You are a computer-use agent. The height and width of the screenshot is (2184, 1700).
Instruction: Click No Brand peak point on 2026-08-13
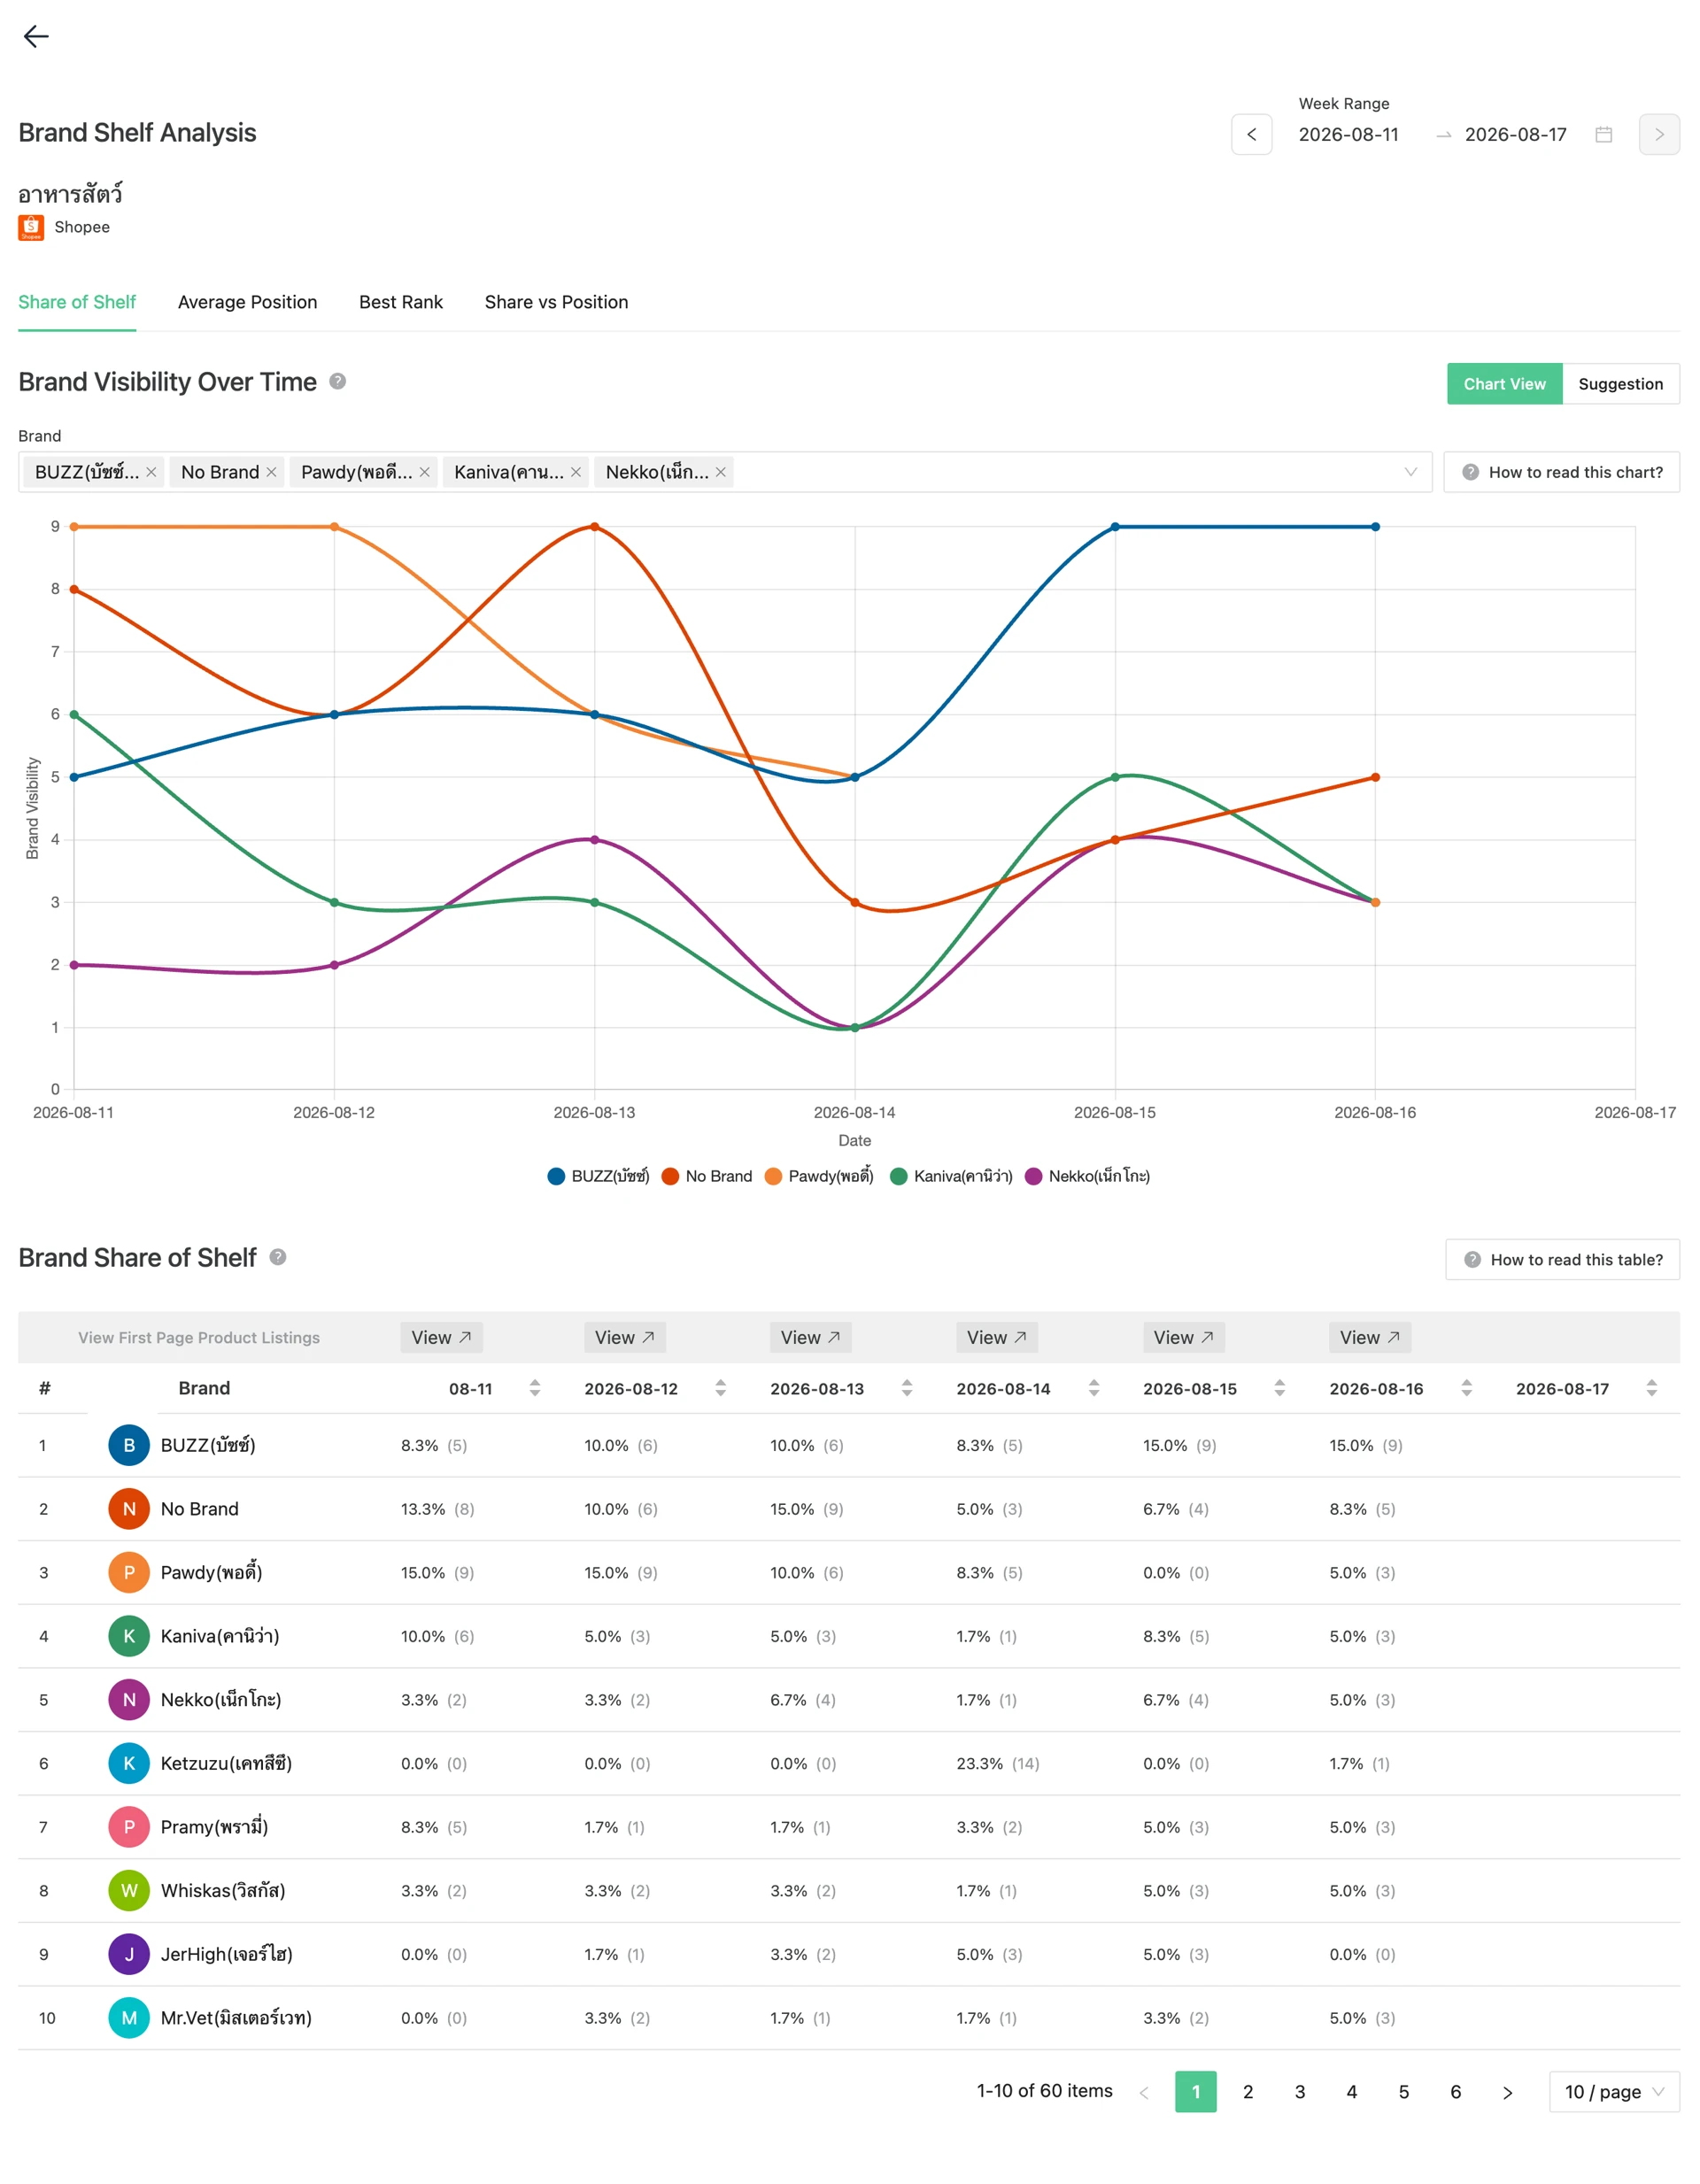click(x=594, y=527)
